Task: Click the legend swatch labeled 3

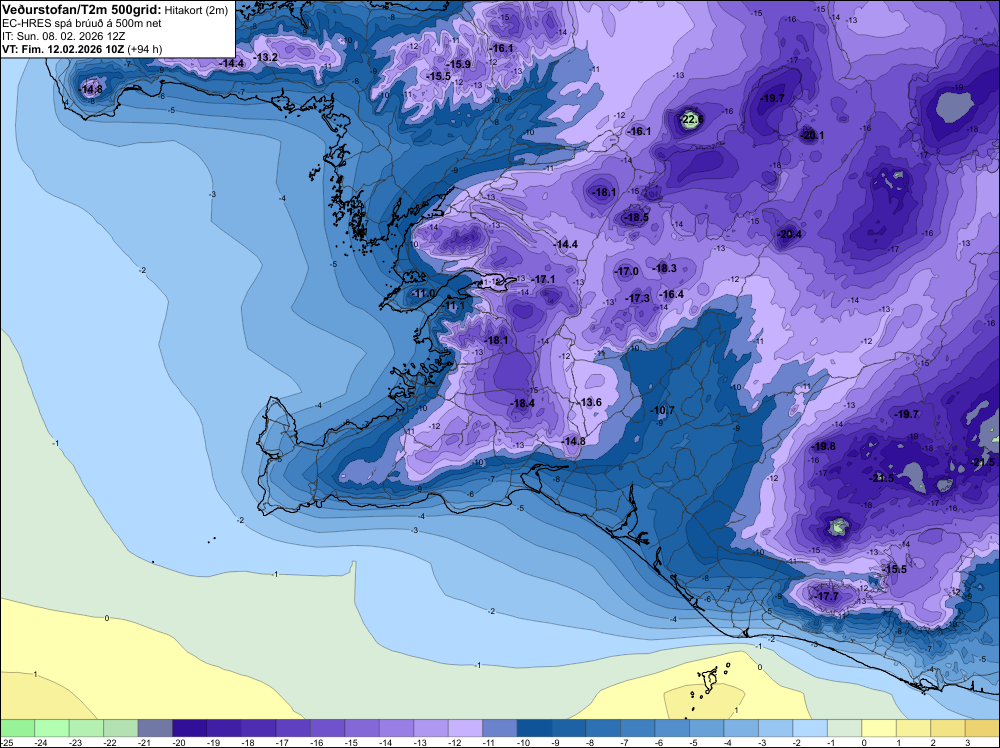Action: (982, 728)
